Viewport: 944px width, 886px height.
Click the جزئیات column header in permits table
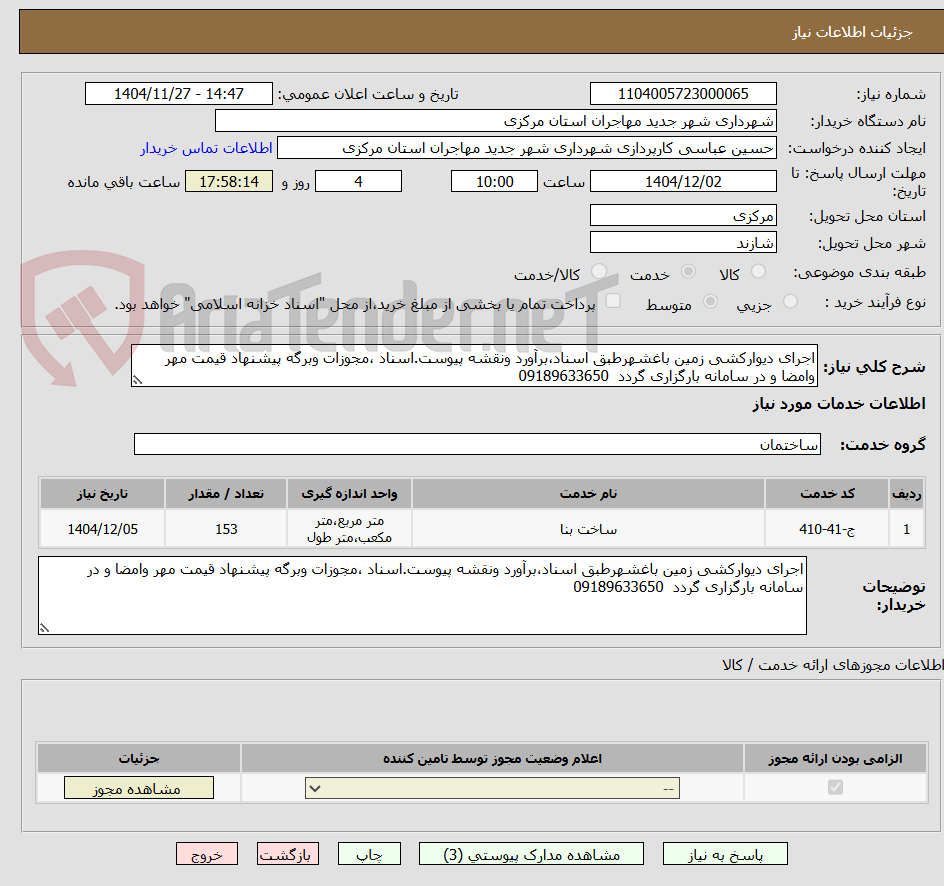(x=138, y=758)
